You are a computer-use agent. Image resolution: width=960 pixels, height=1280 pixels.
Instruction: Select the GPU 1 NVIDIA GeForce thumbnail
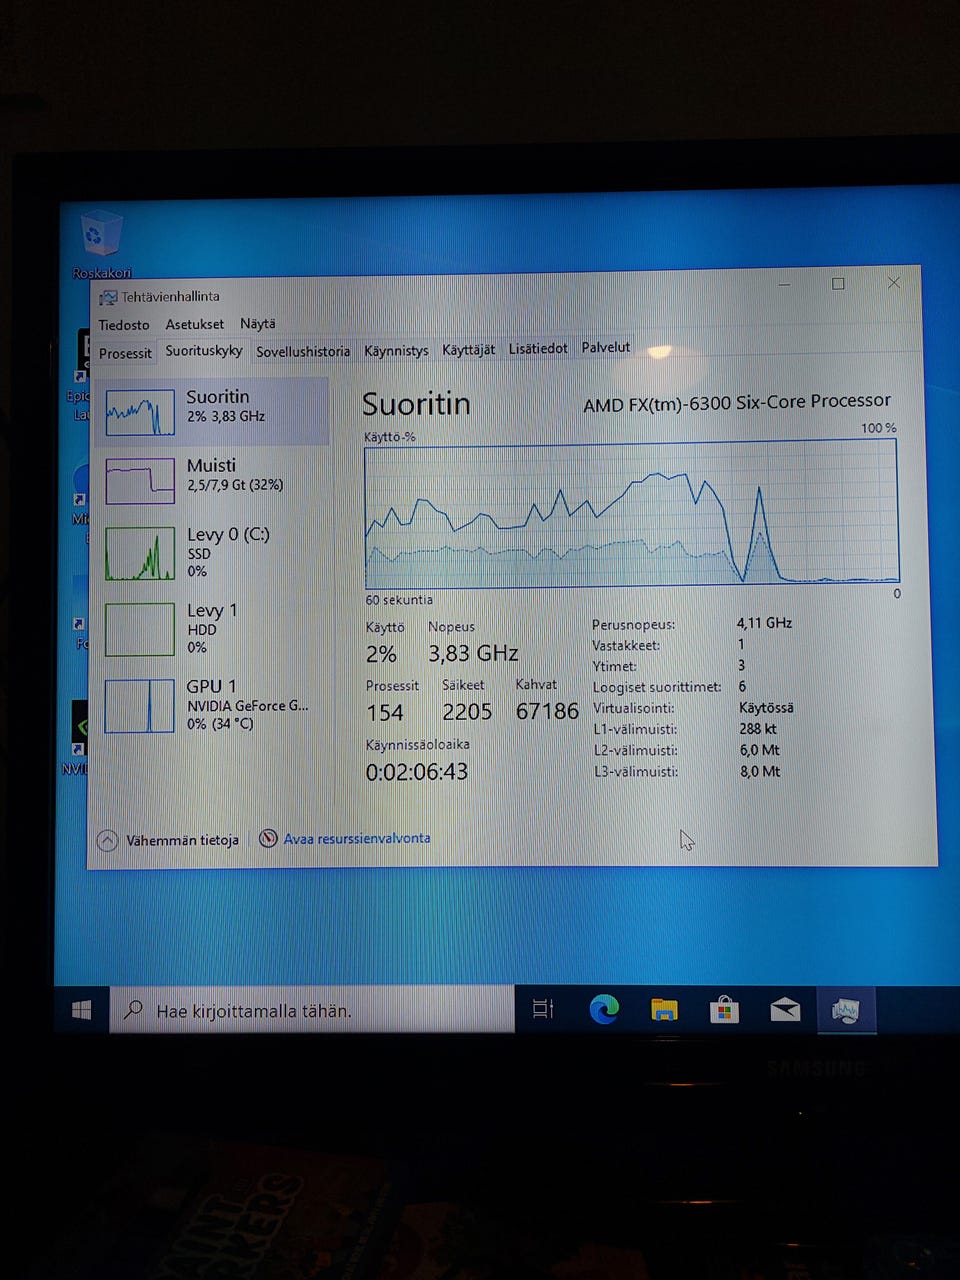(140, 705)
